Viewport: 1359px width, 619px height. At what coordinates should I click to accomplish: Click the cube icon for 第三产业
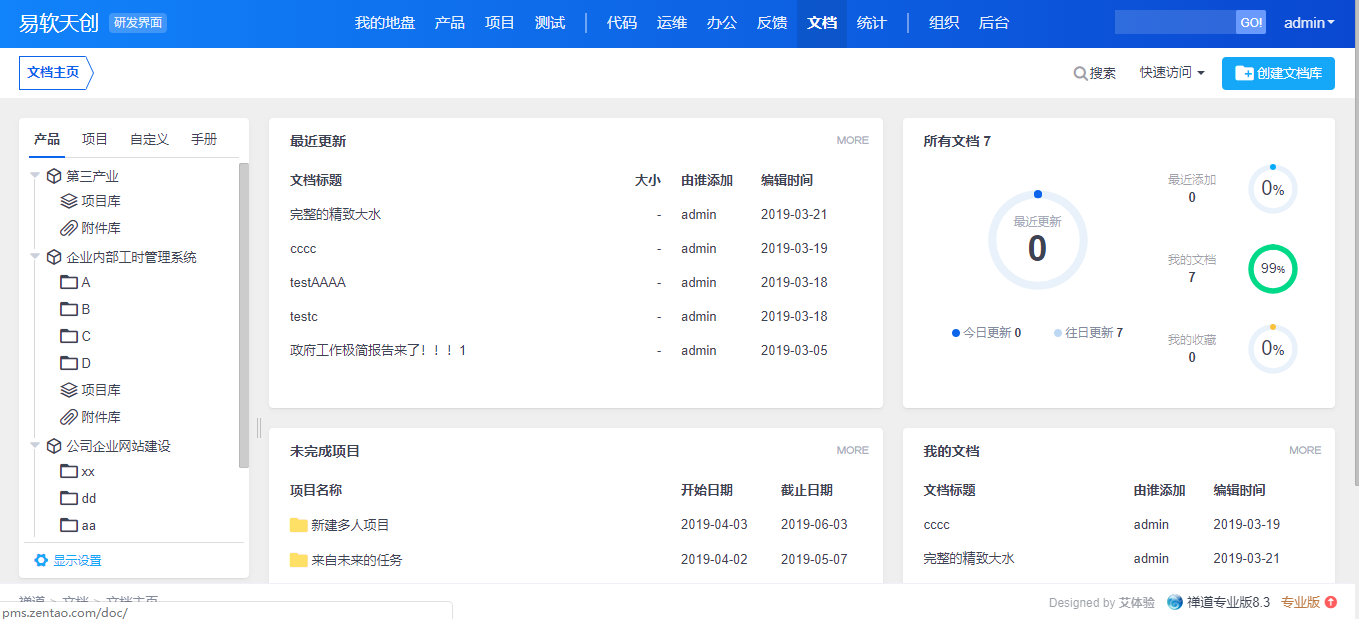click(54, 176)
